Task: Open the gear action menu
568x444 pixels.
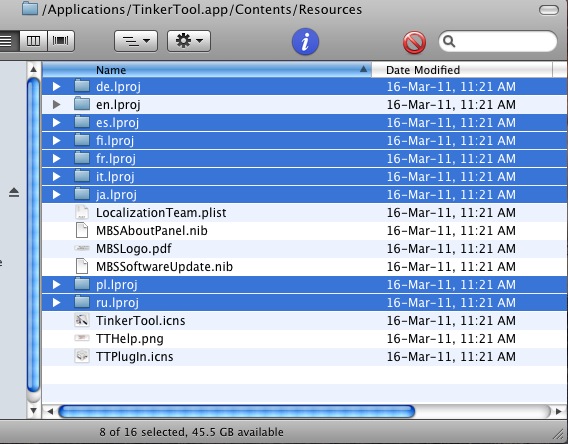Action: tap(189, 41)
